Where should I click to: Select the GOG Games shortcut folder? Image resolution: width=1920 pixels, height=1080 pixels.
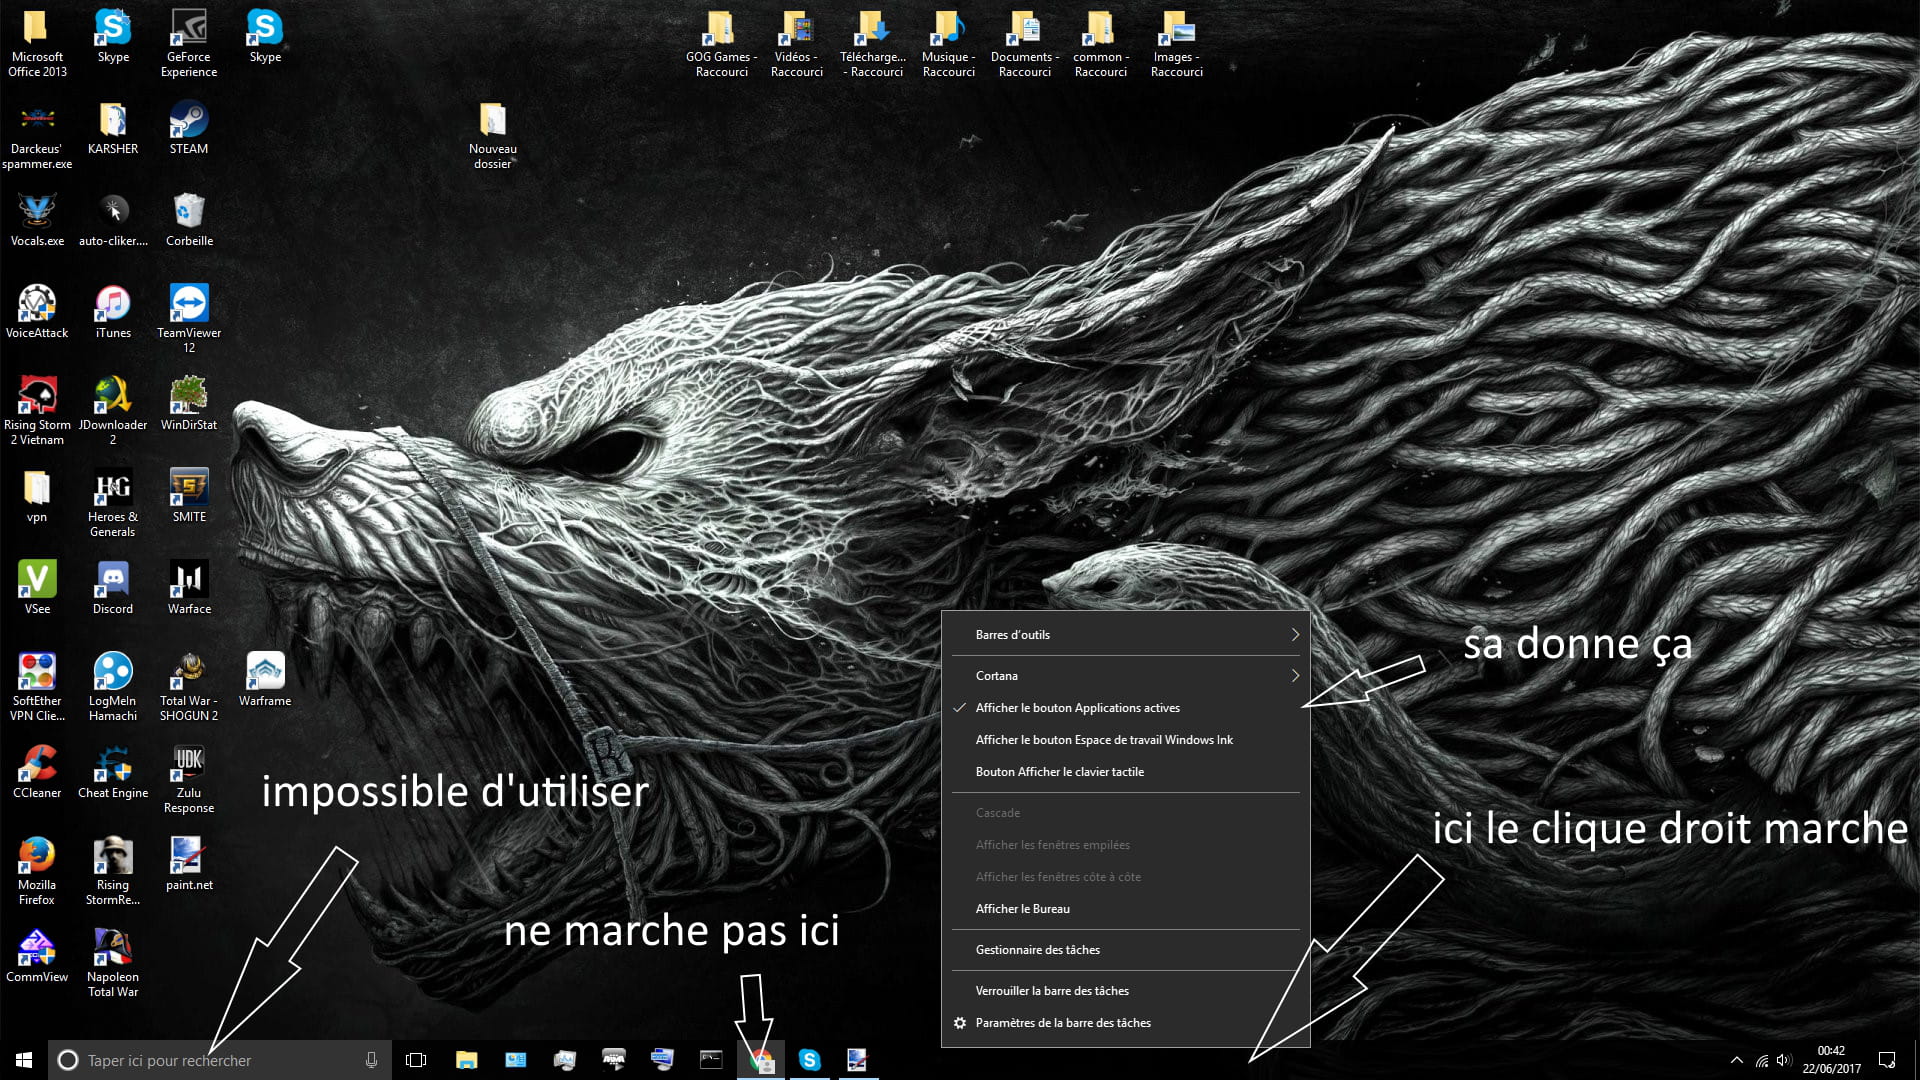721,44
